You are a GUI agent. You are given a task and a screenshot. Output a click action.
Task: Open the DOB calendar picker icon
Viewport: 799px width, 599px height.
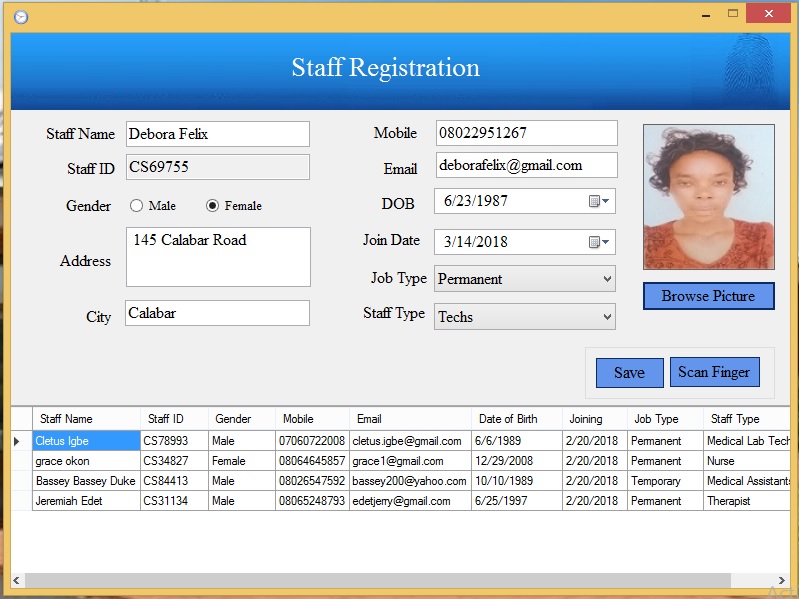pos(599,201)
